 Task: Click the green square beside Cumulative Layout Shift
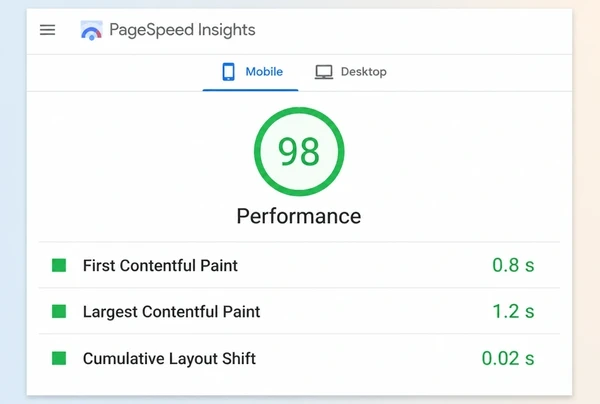pyautogui.click(x=59, y=358)
